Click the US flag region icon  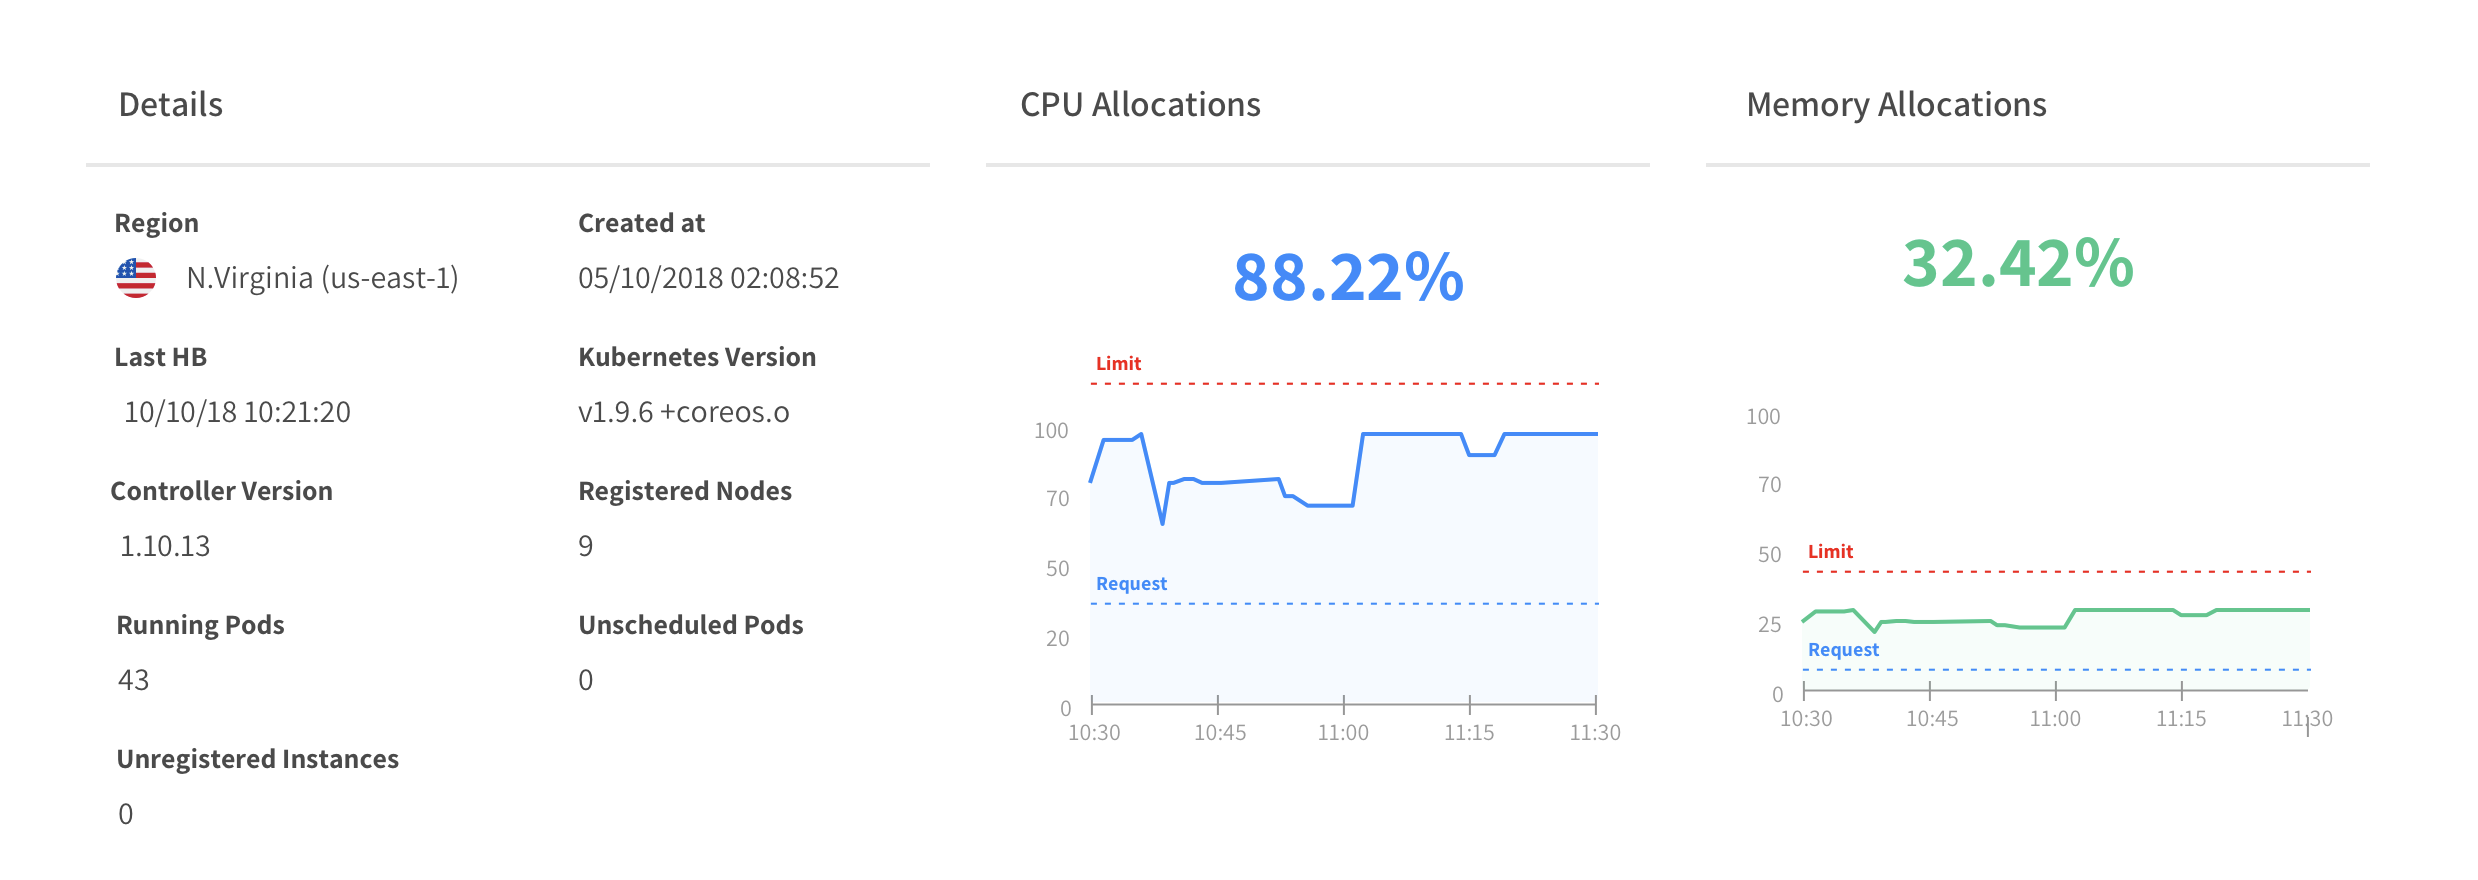136,278
